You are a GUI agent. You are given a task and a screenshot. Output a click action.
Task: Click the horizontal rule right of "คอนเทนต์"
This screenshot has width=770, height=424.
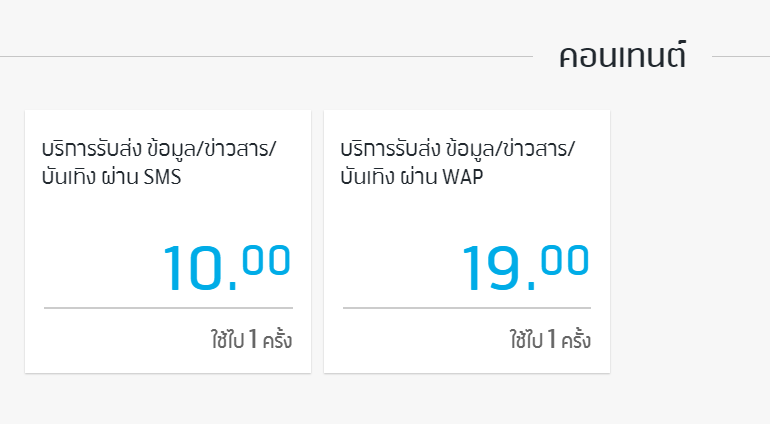point(740,57)
